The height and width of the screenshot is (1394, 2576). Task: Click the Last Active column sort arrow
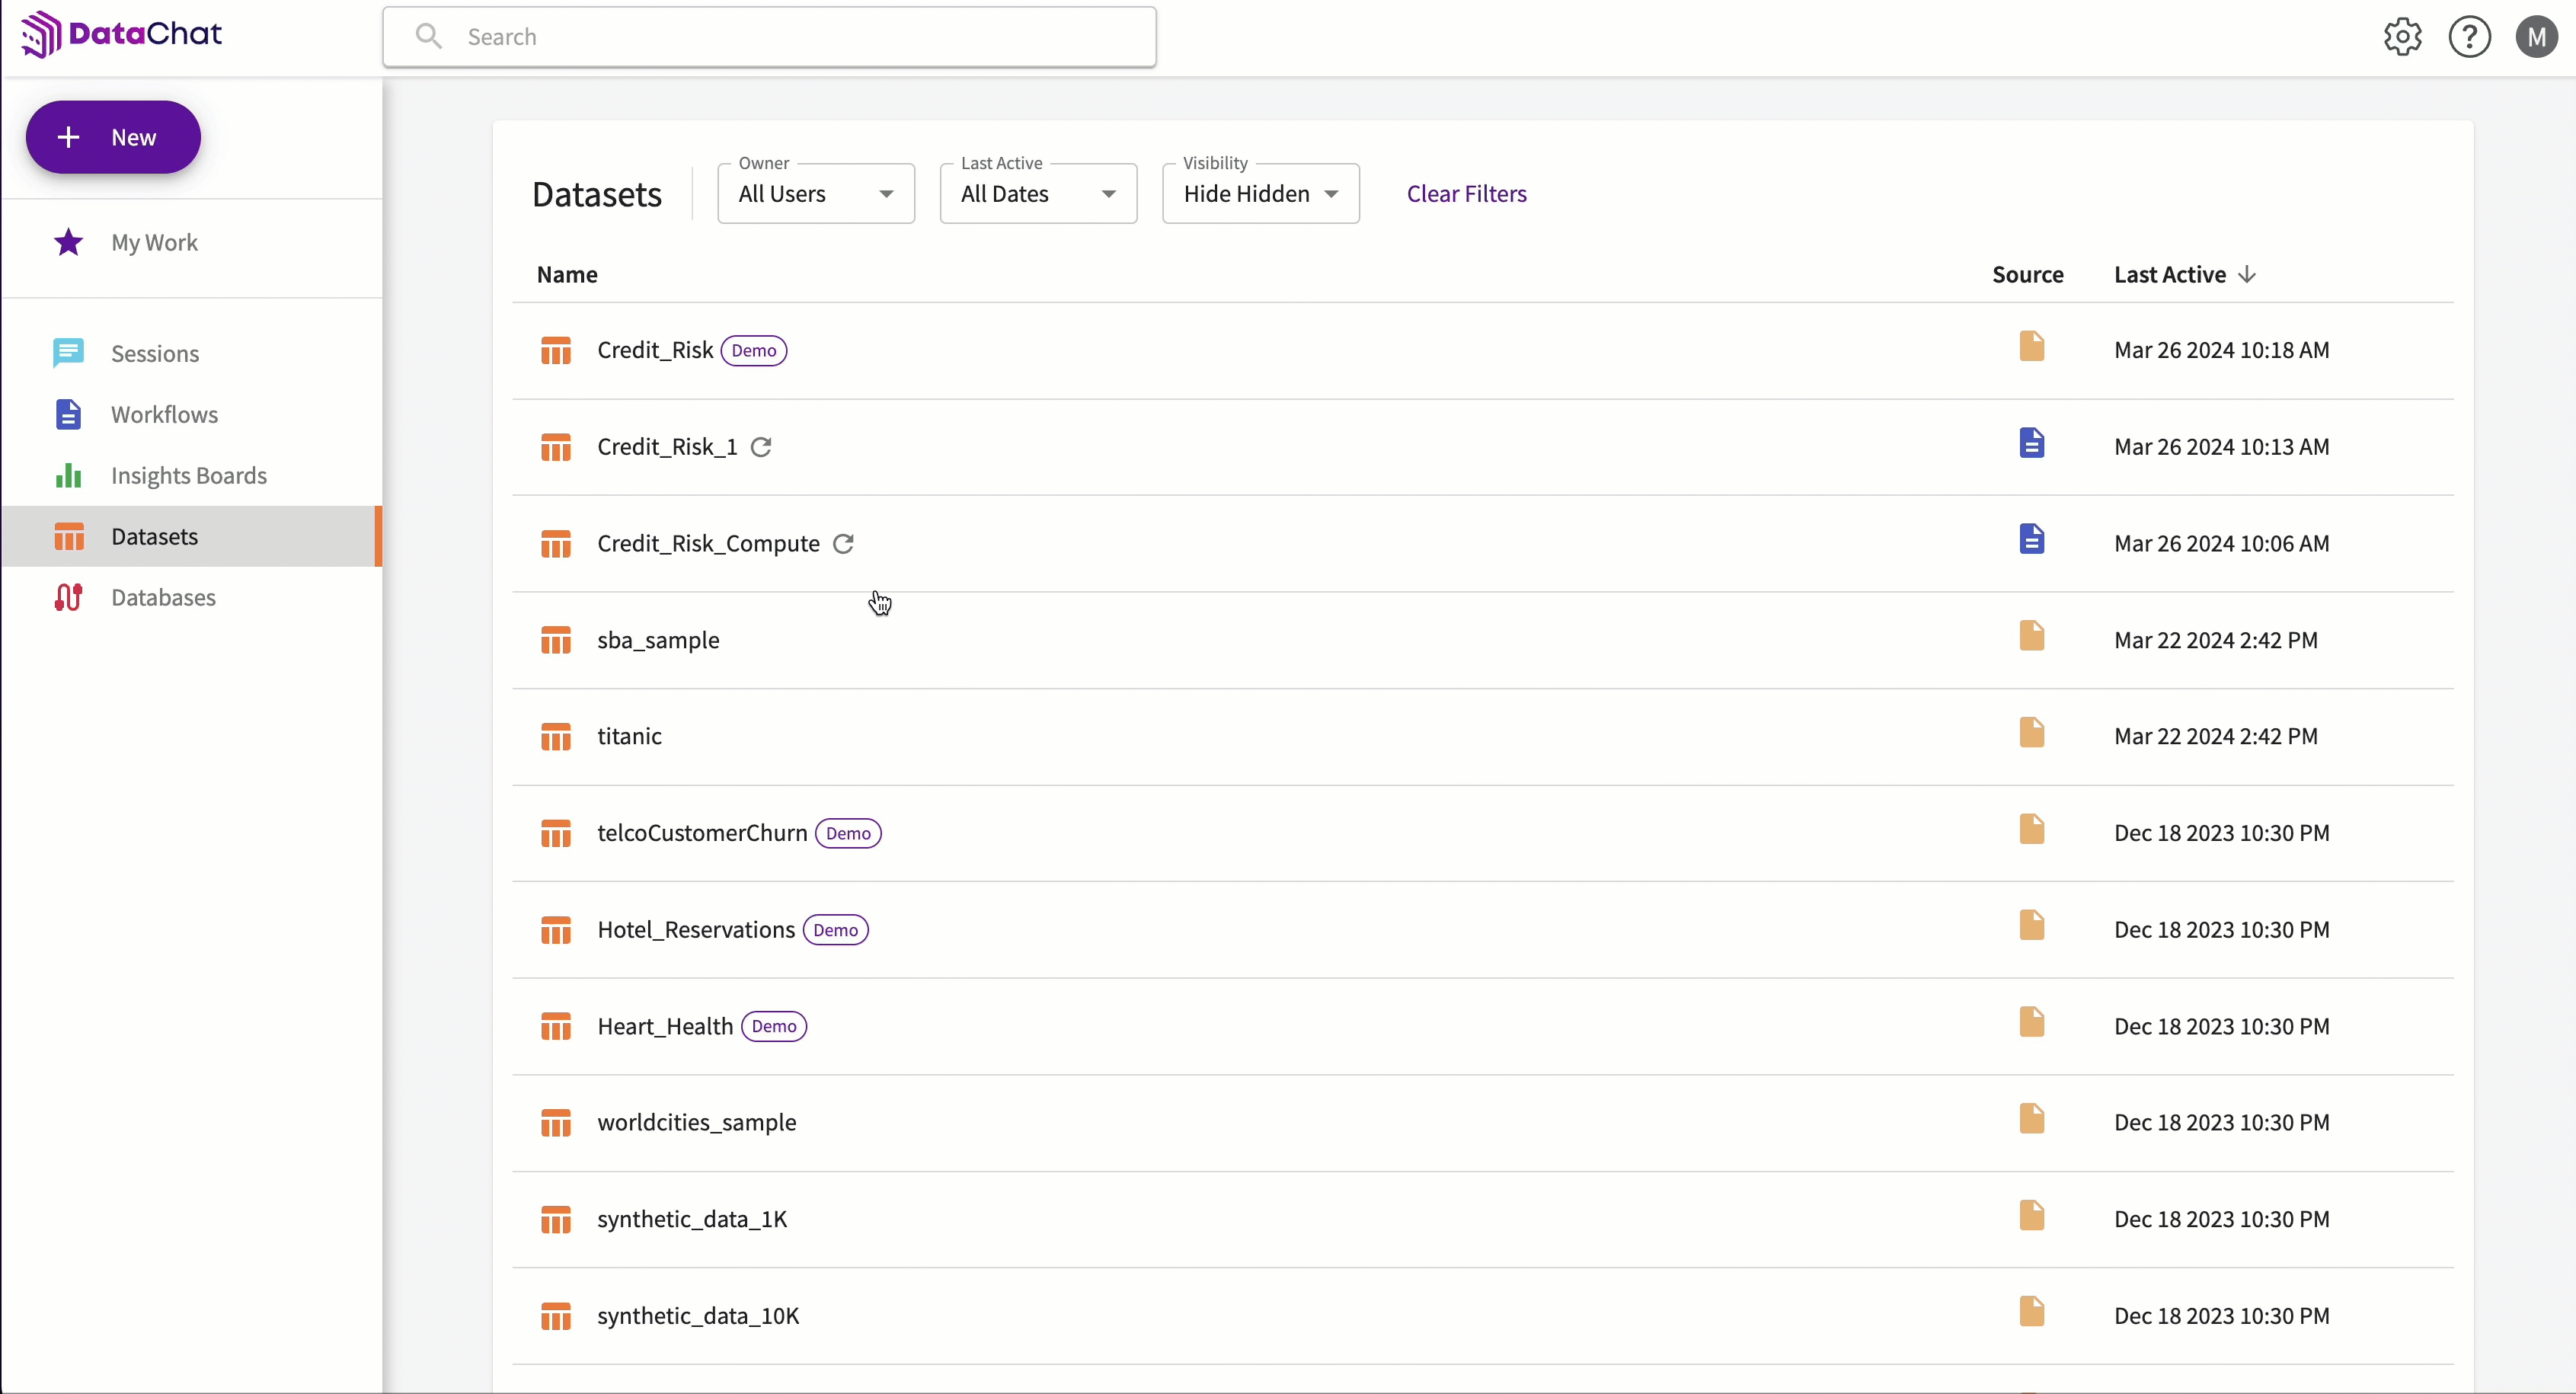pyautogui.click(x=2248, y=273)
